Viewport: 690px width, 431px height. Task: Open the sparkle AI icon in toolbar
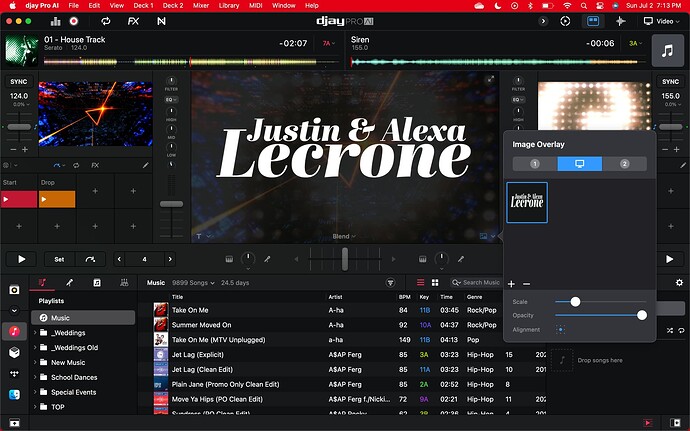620,21
